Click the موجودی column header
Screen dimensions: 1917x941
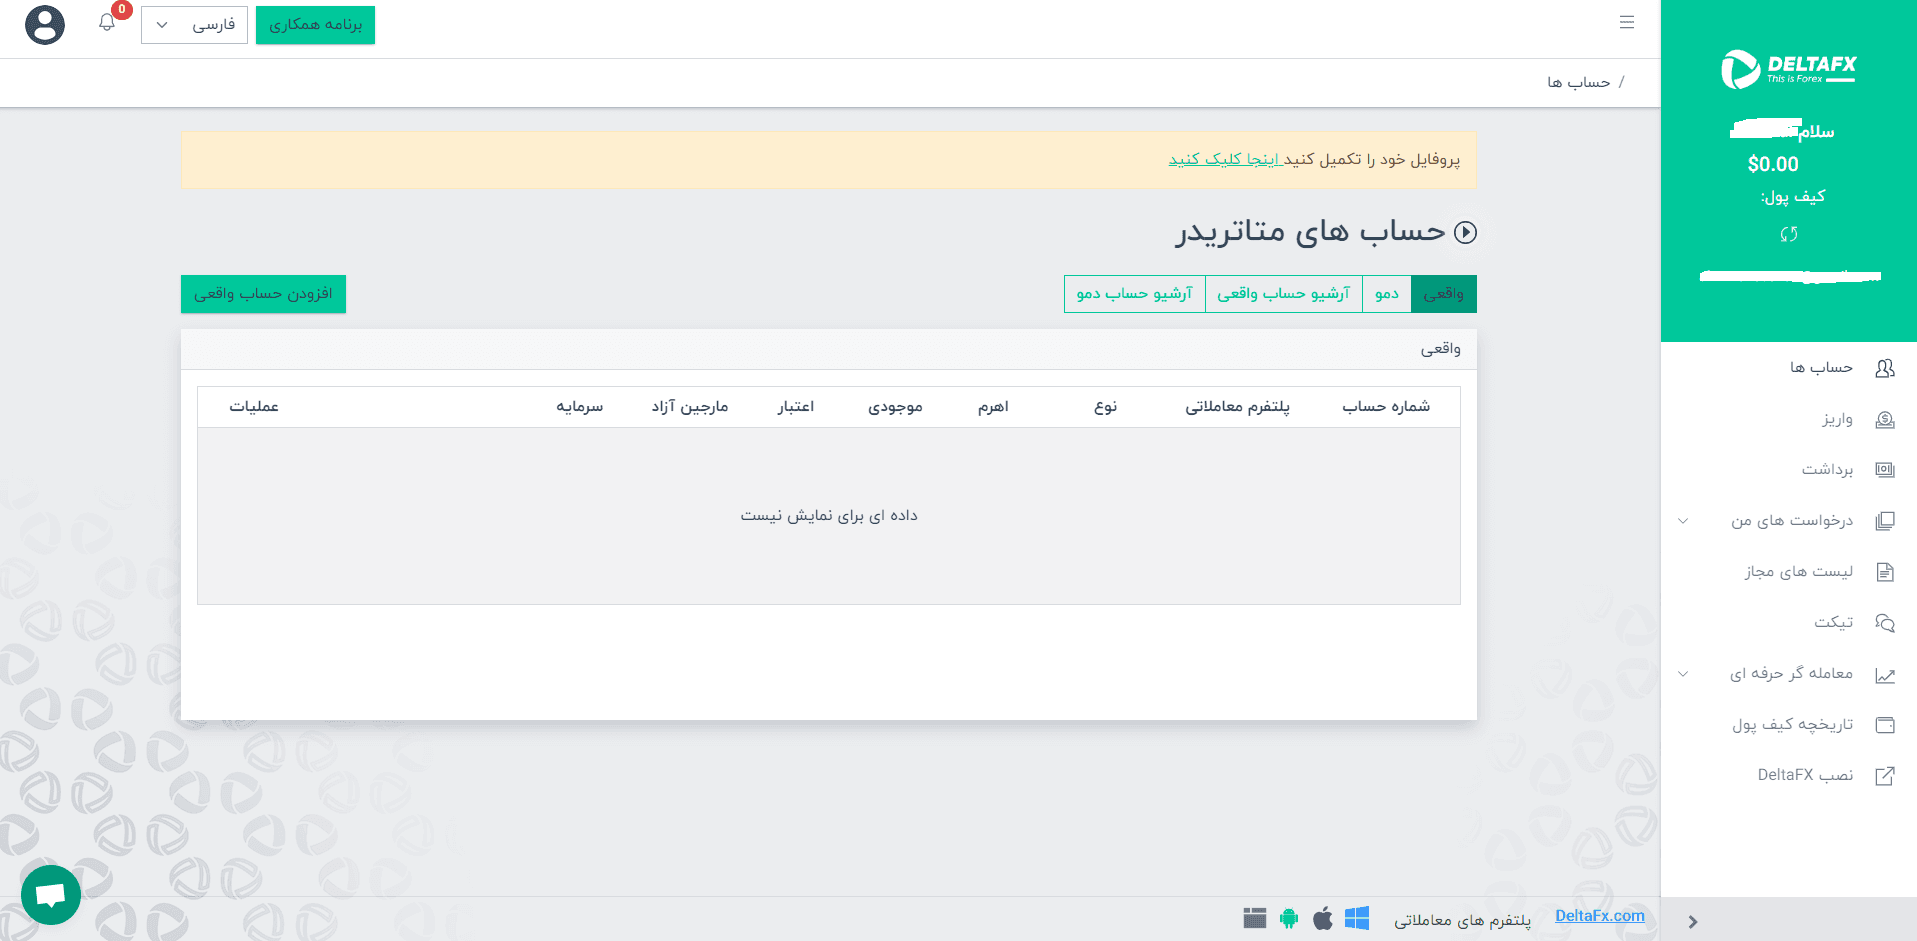[x=895, y=407]
